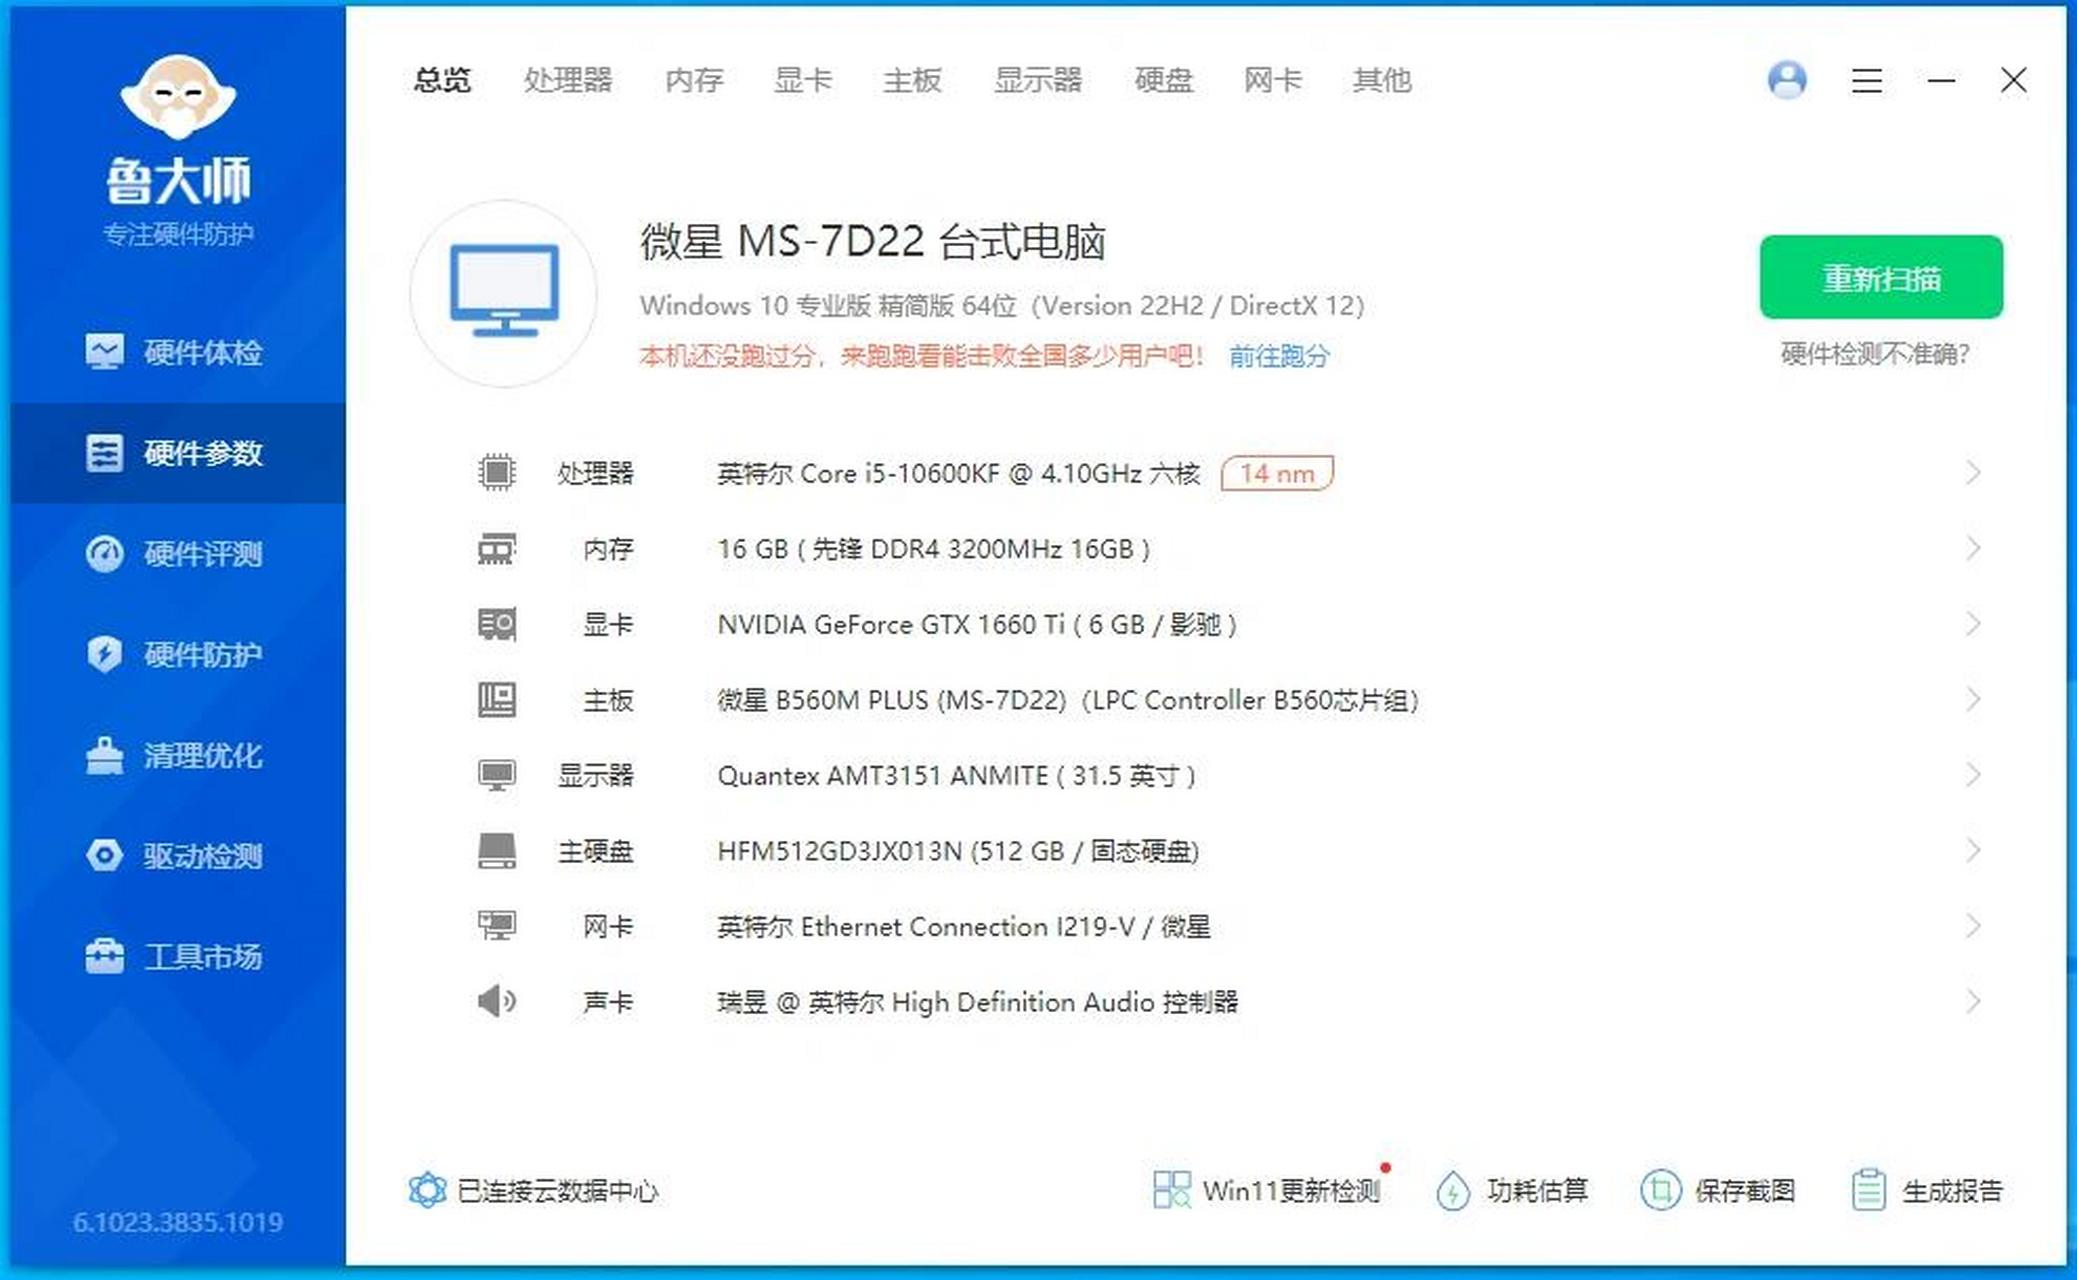Click the 网卡 network adapter icon
This screenshot has width=2077, height=1280.
click(x=496, y=926)
